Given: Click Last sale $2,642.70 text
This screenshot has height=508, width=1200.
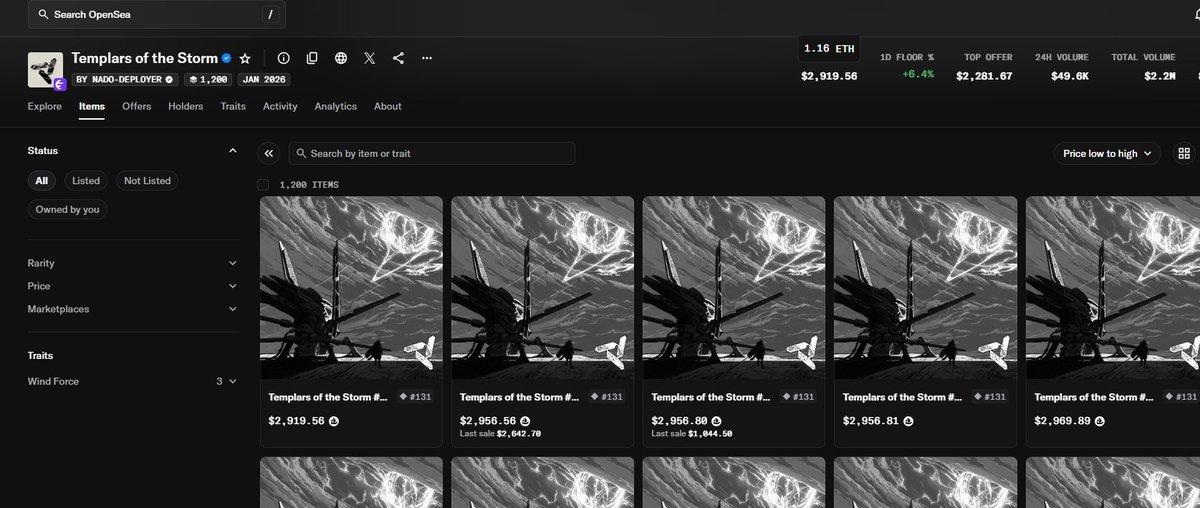Looking at the screenshot, I should [x=501, y=434].
